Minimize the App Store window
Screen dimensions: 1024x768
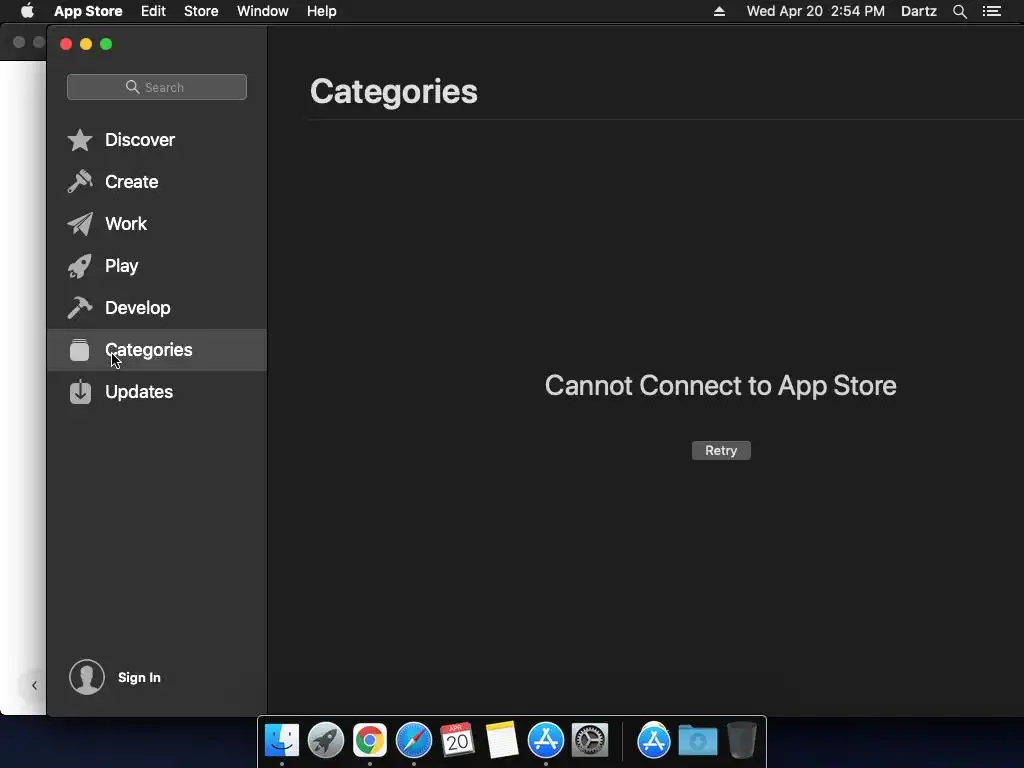tap(86, 44)
